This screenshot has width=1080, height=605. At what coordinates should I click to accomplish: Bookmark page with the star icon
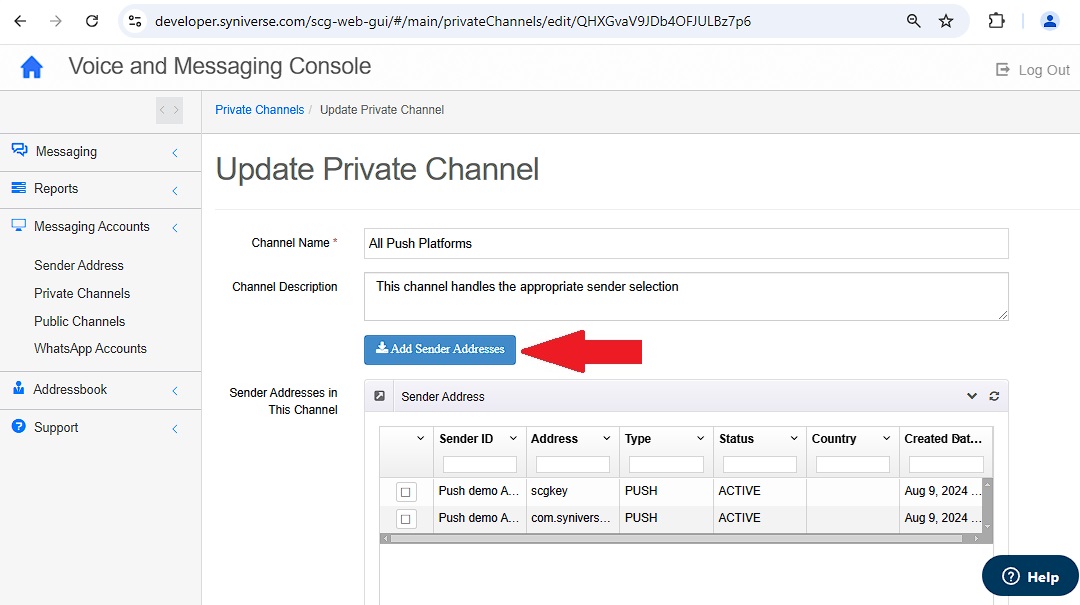click(946, 21)
